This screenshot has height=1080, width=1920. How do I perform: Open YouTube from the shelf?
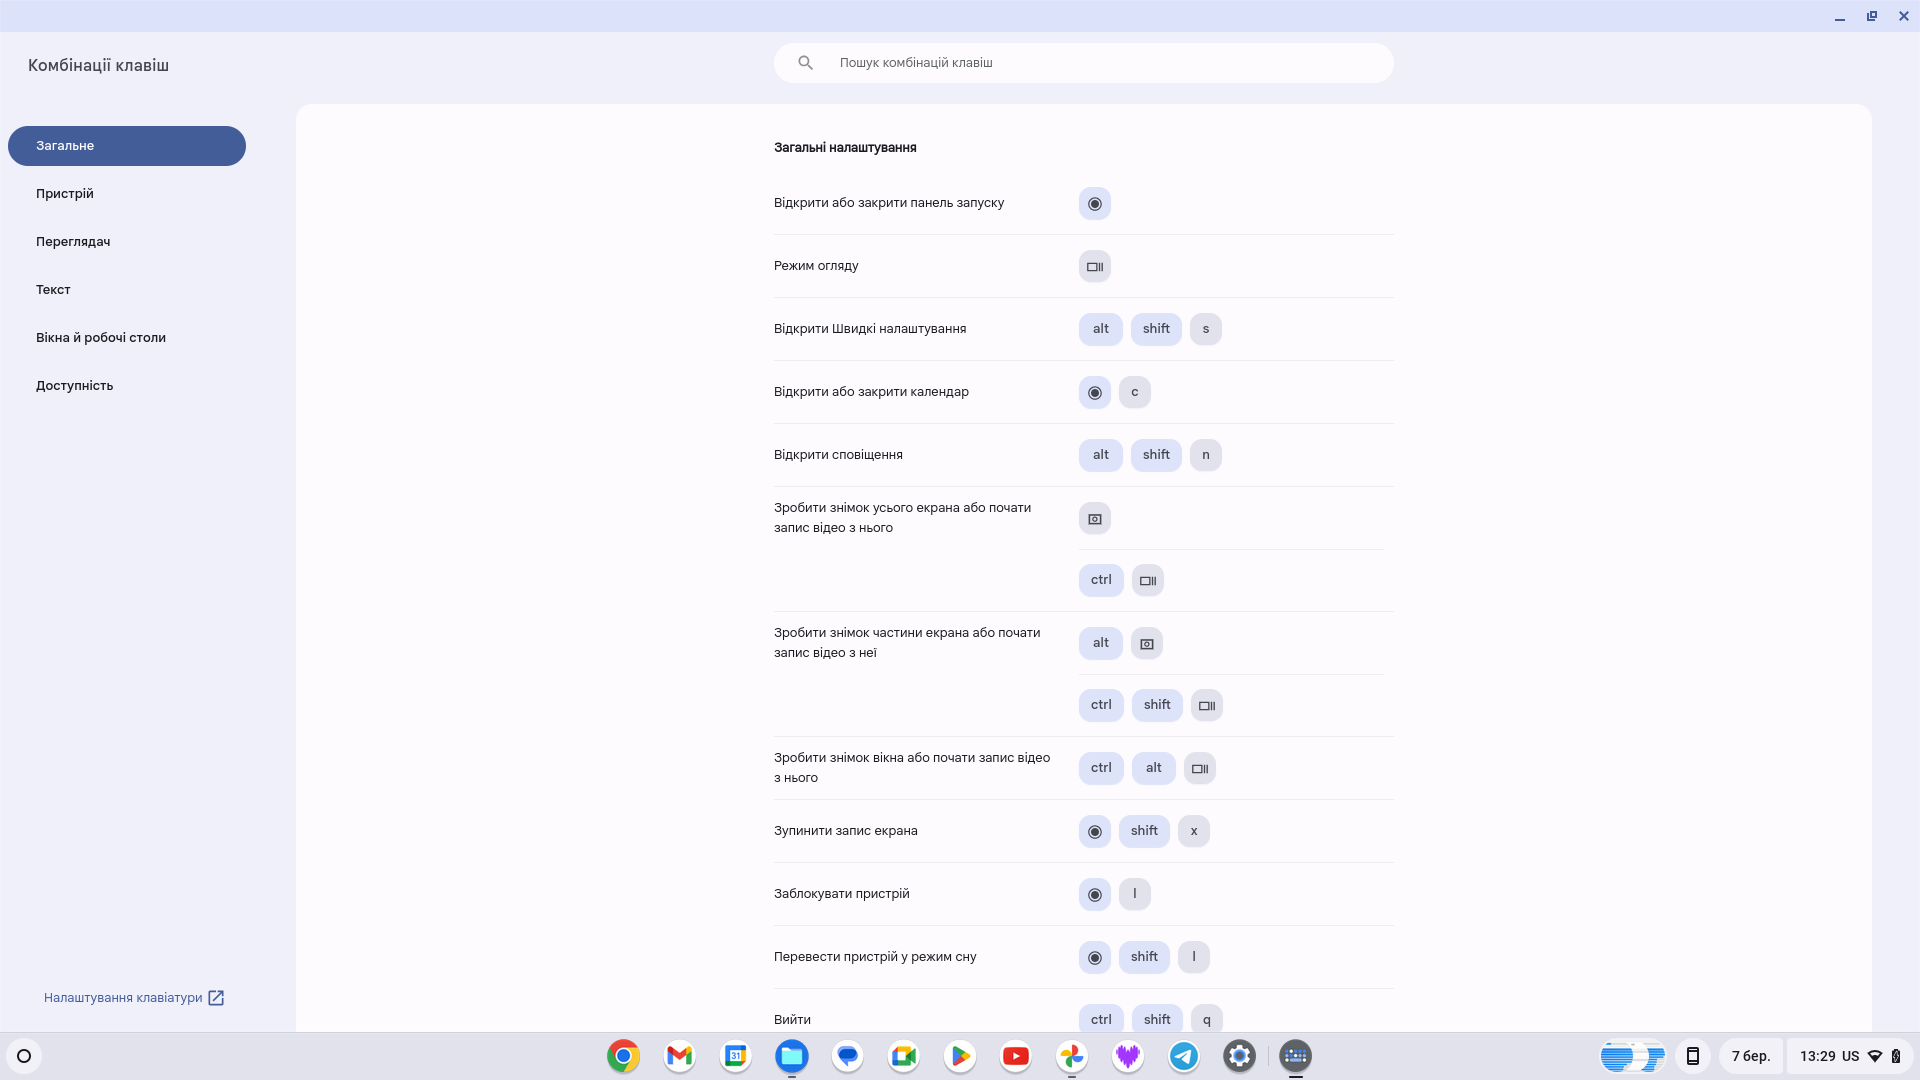[x=1015, y=1056]
